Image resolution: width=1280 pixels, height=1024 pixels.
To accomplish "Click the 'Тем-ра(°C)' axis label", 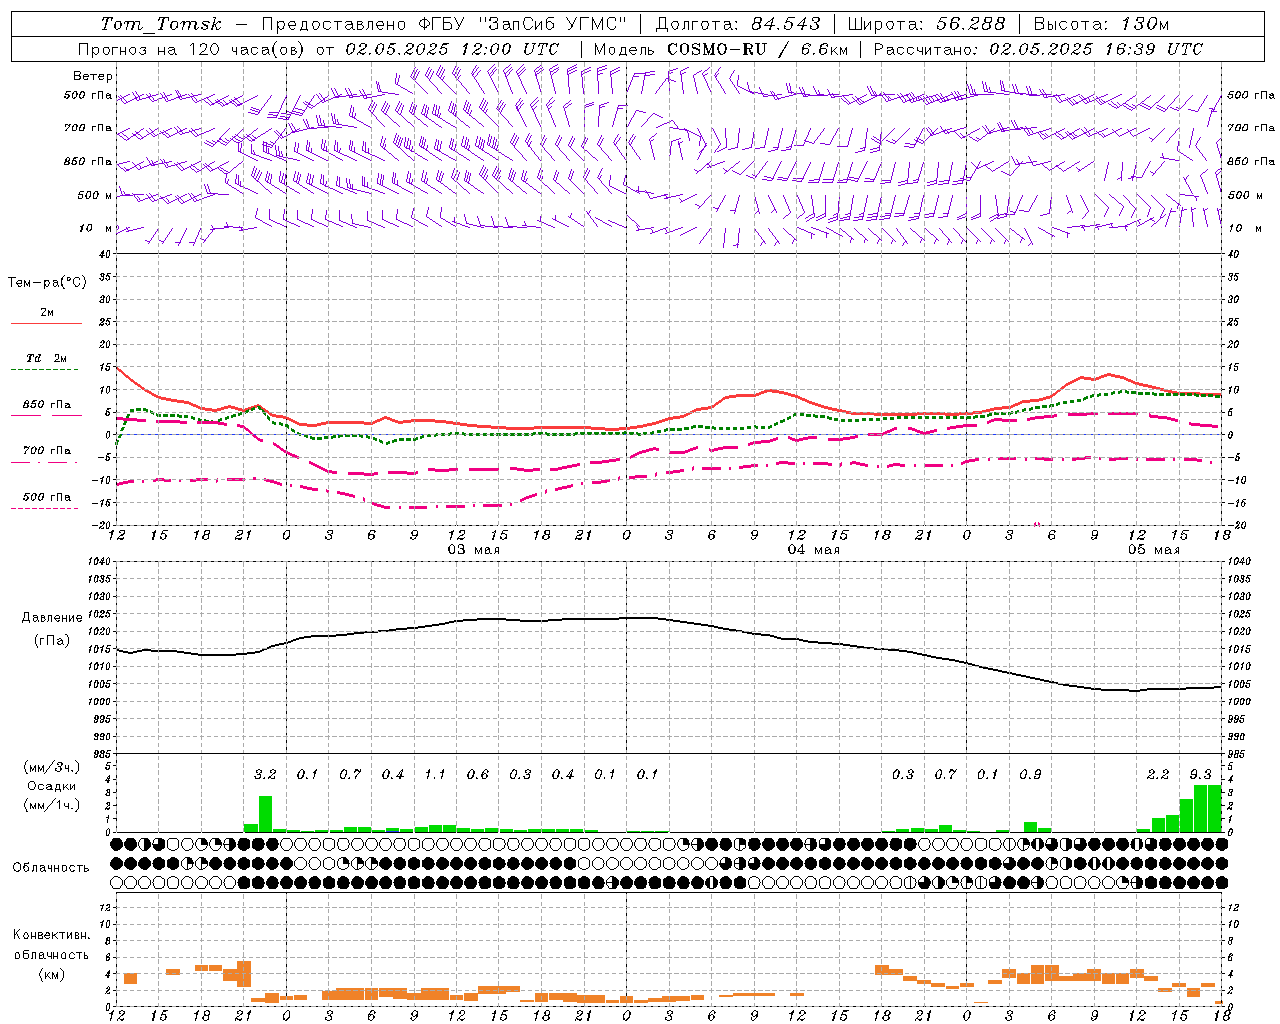I will click(47, 282).
